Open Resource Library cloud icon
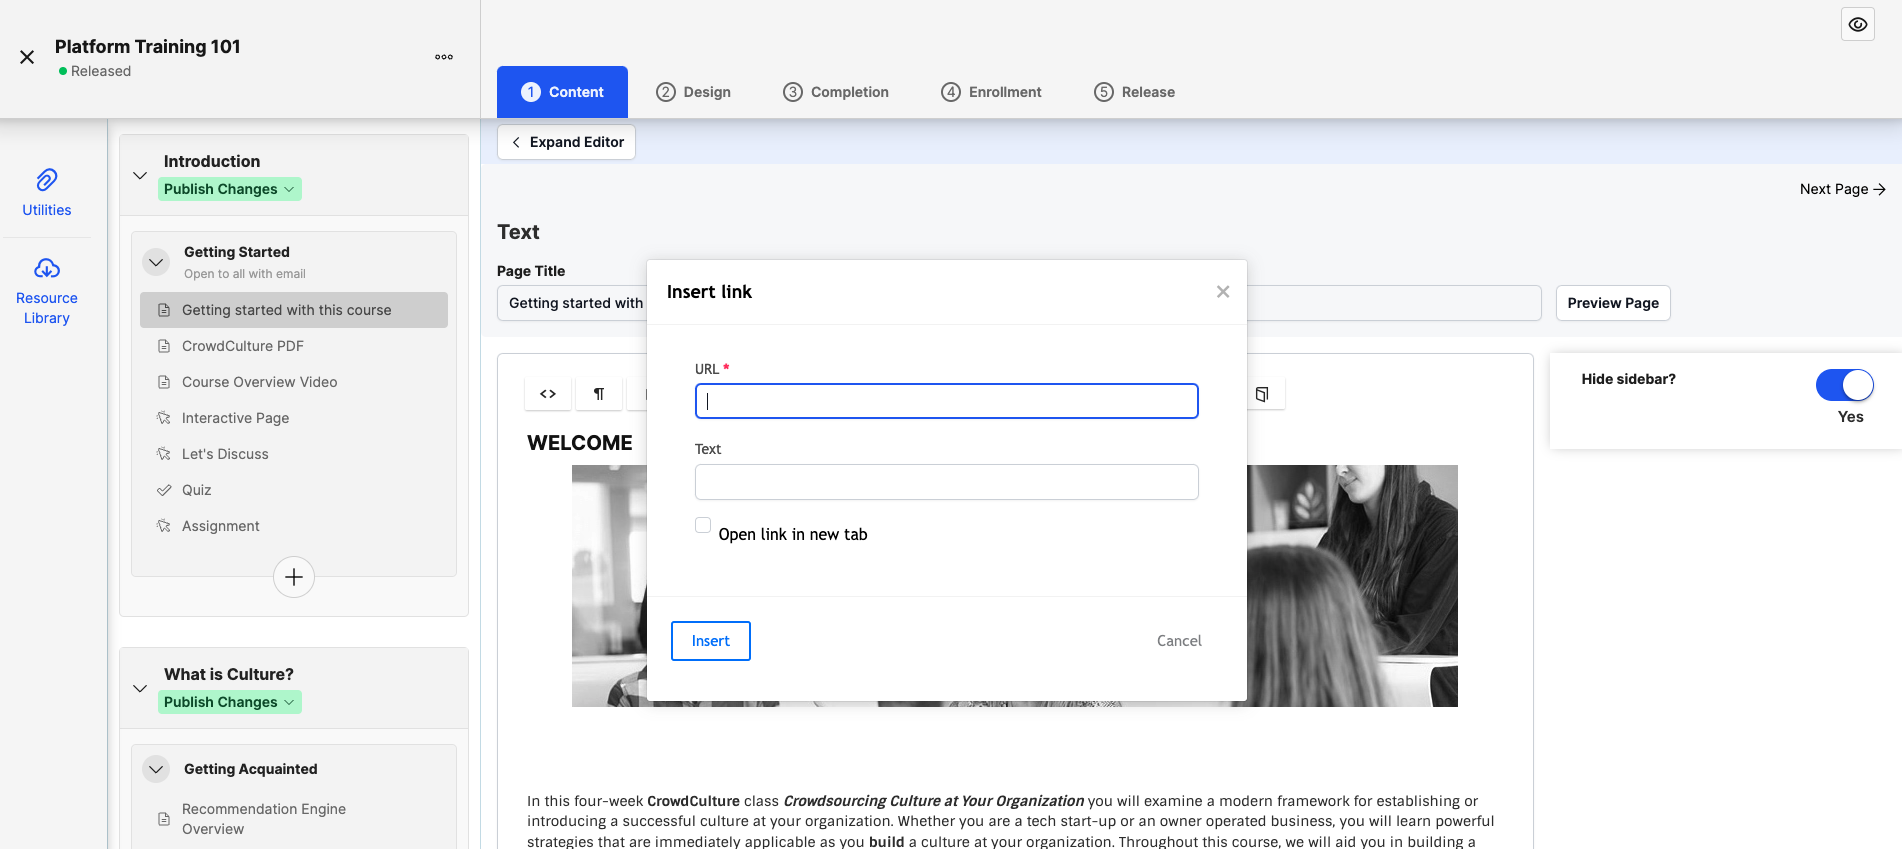 47,268
